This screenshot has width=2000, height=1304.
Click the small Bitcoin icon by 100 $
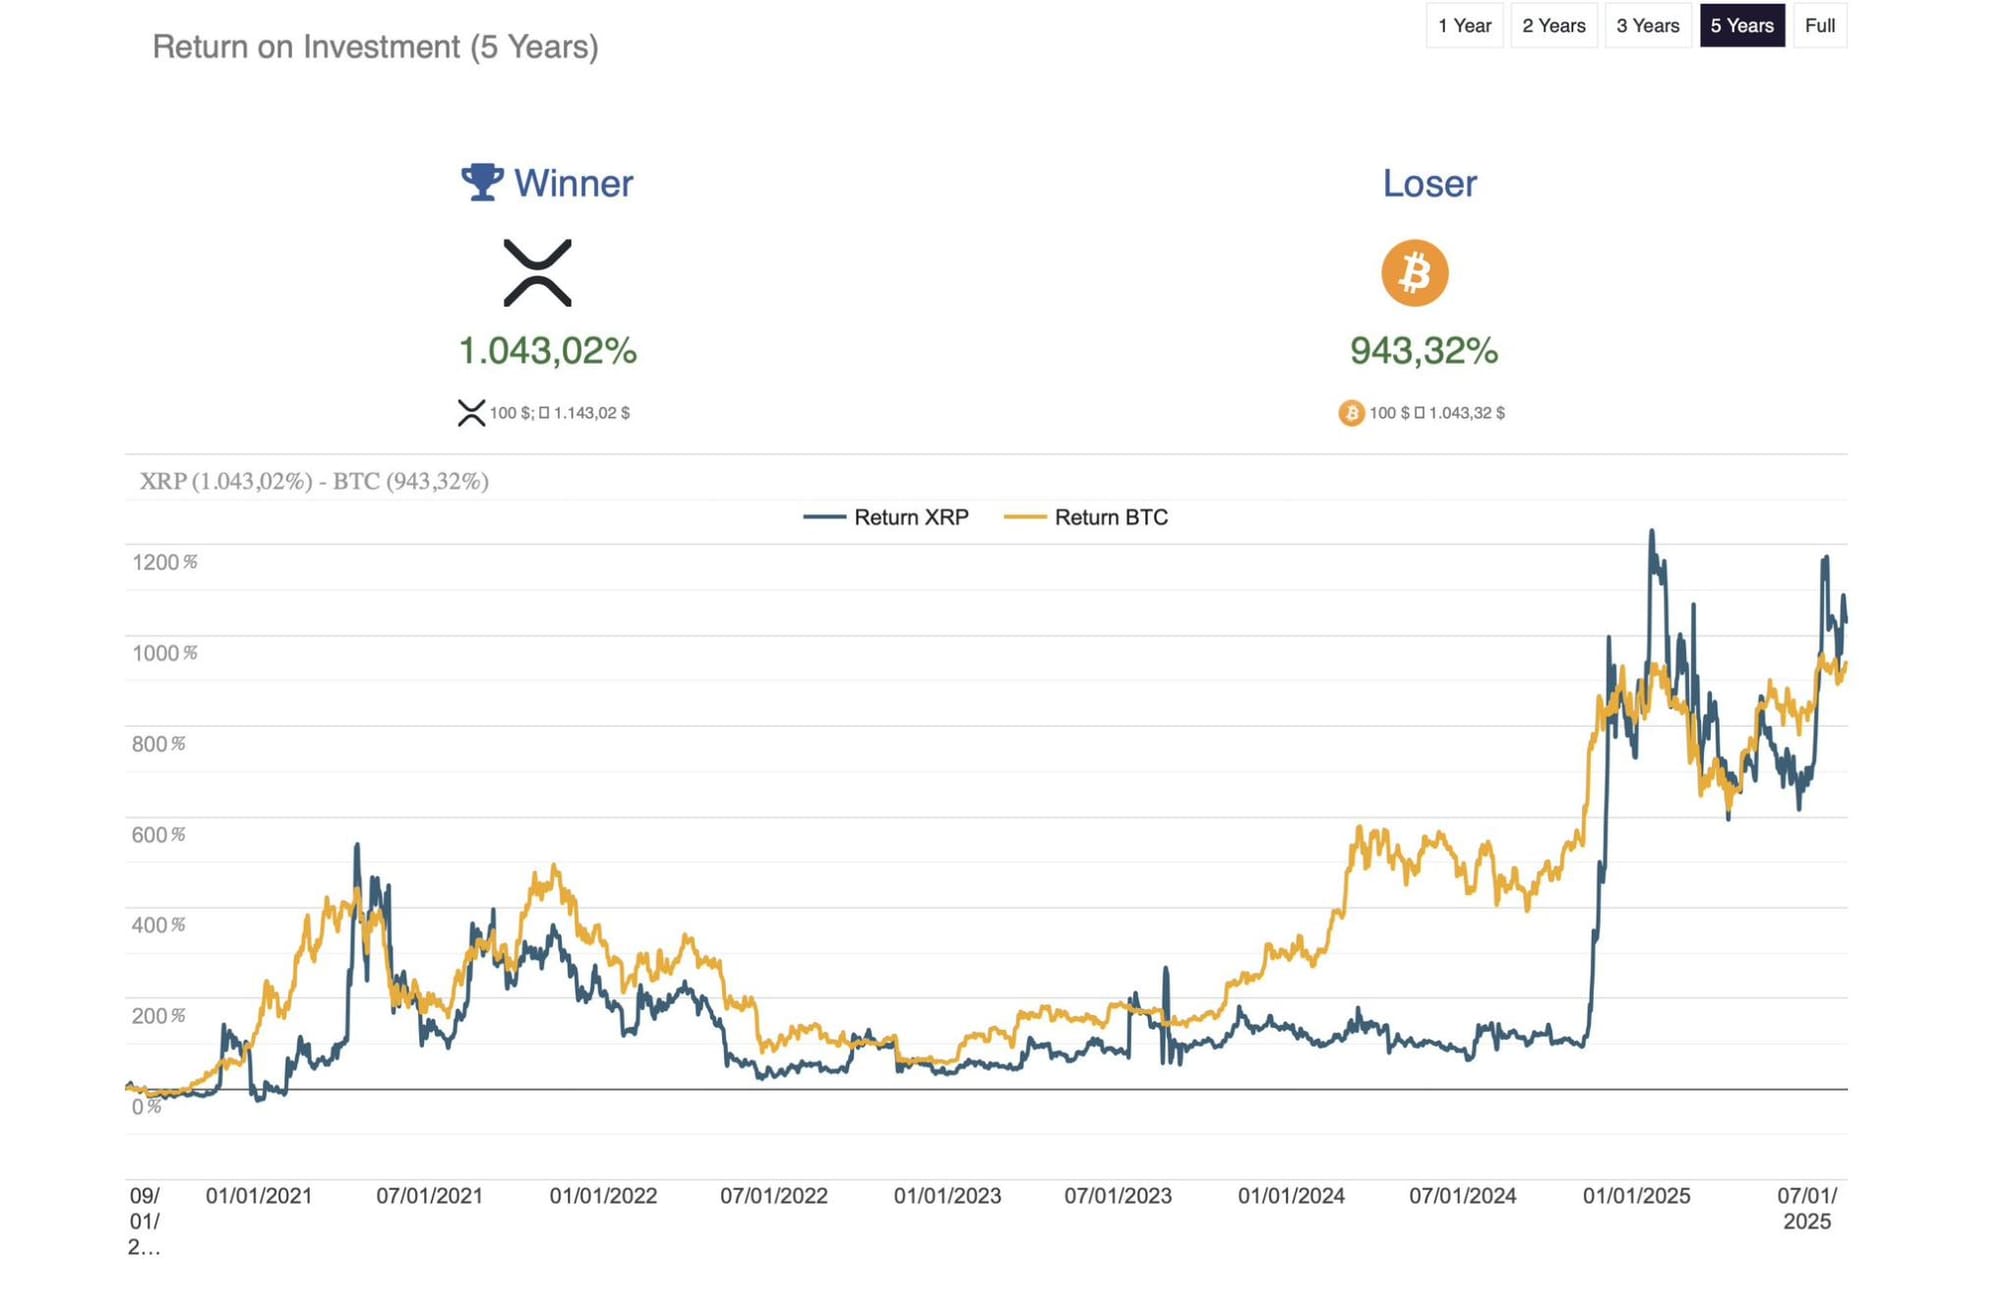[1351, 413]
